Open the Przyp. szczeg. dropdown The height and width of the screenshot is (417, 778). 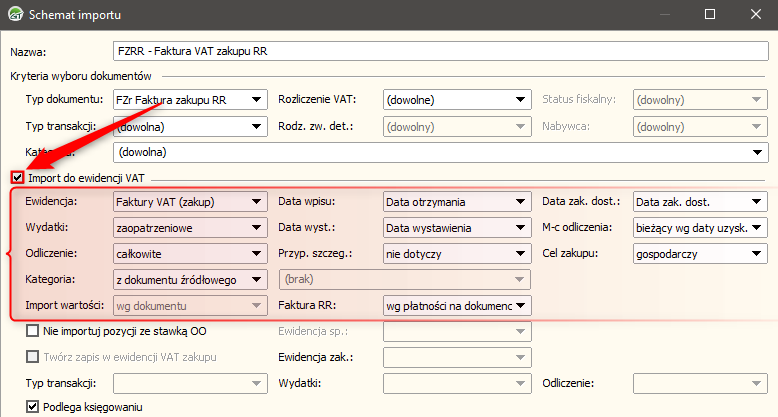point(521,254)
